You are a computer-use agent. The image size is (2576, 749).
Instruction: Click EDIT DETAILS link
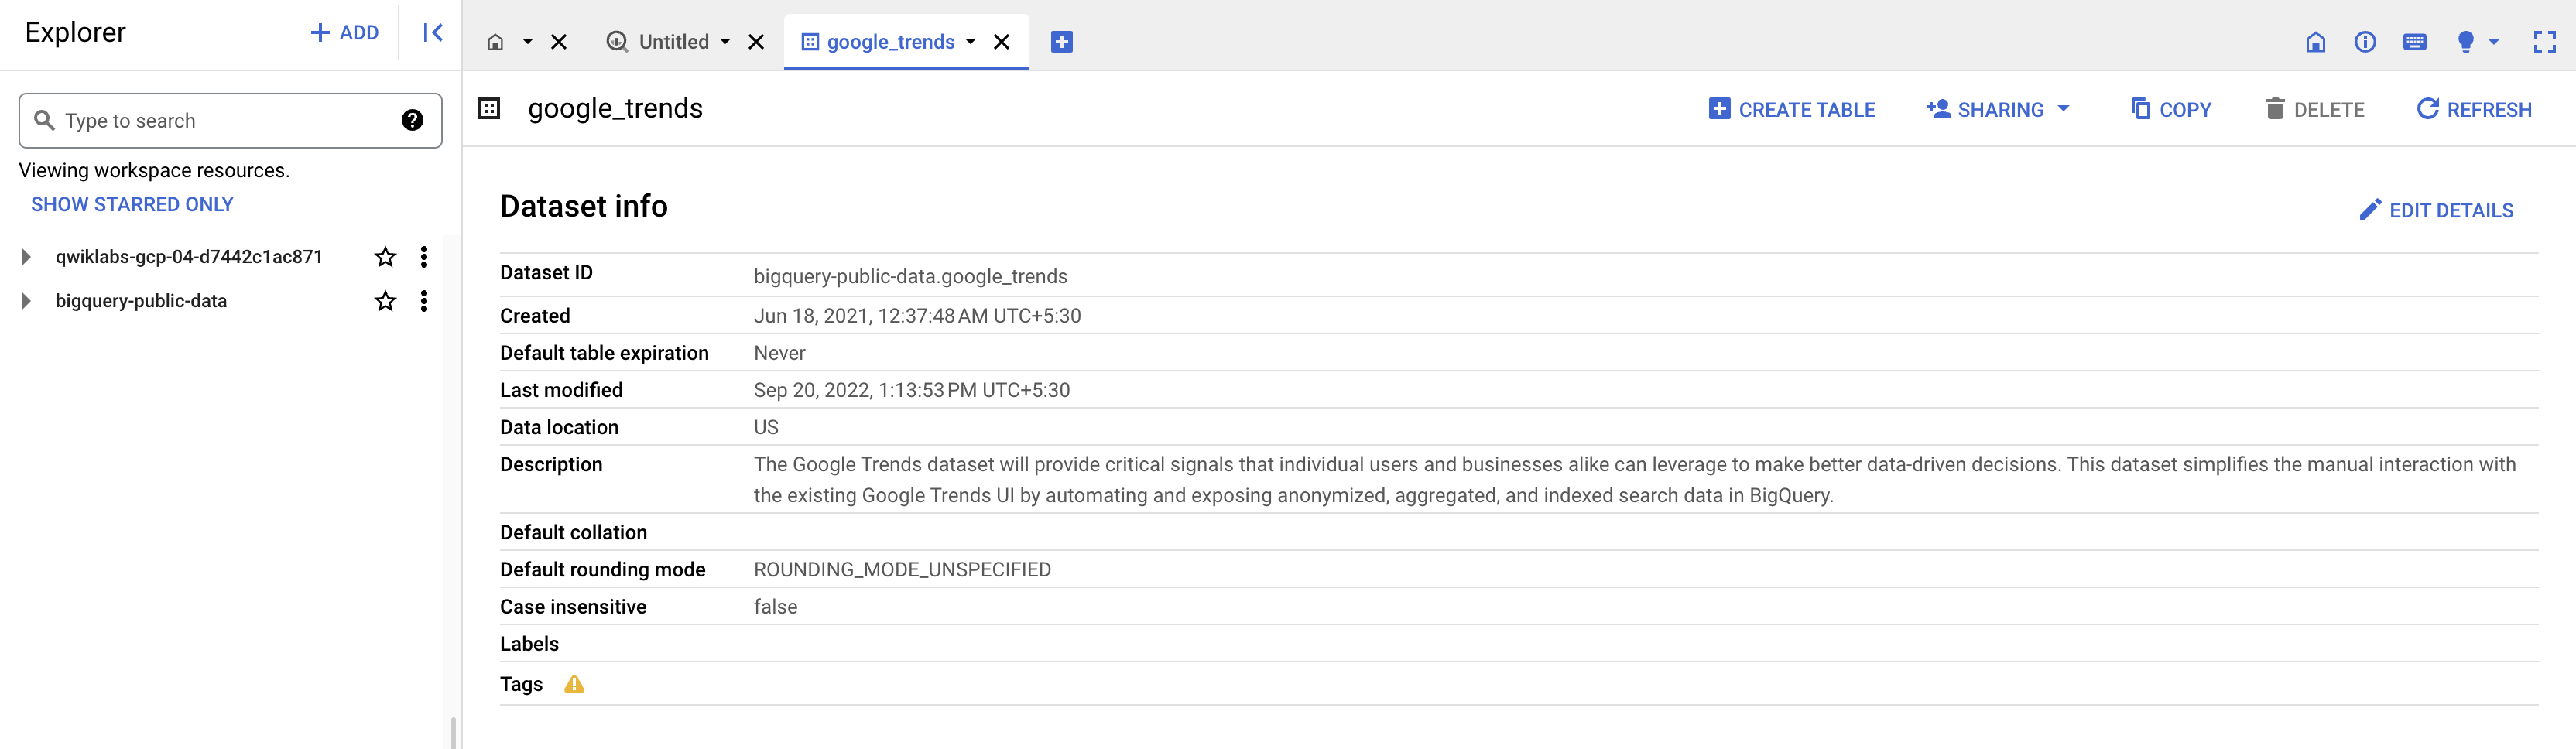tap(2436, 210)
